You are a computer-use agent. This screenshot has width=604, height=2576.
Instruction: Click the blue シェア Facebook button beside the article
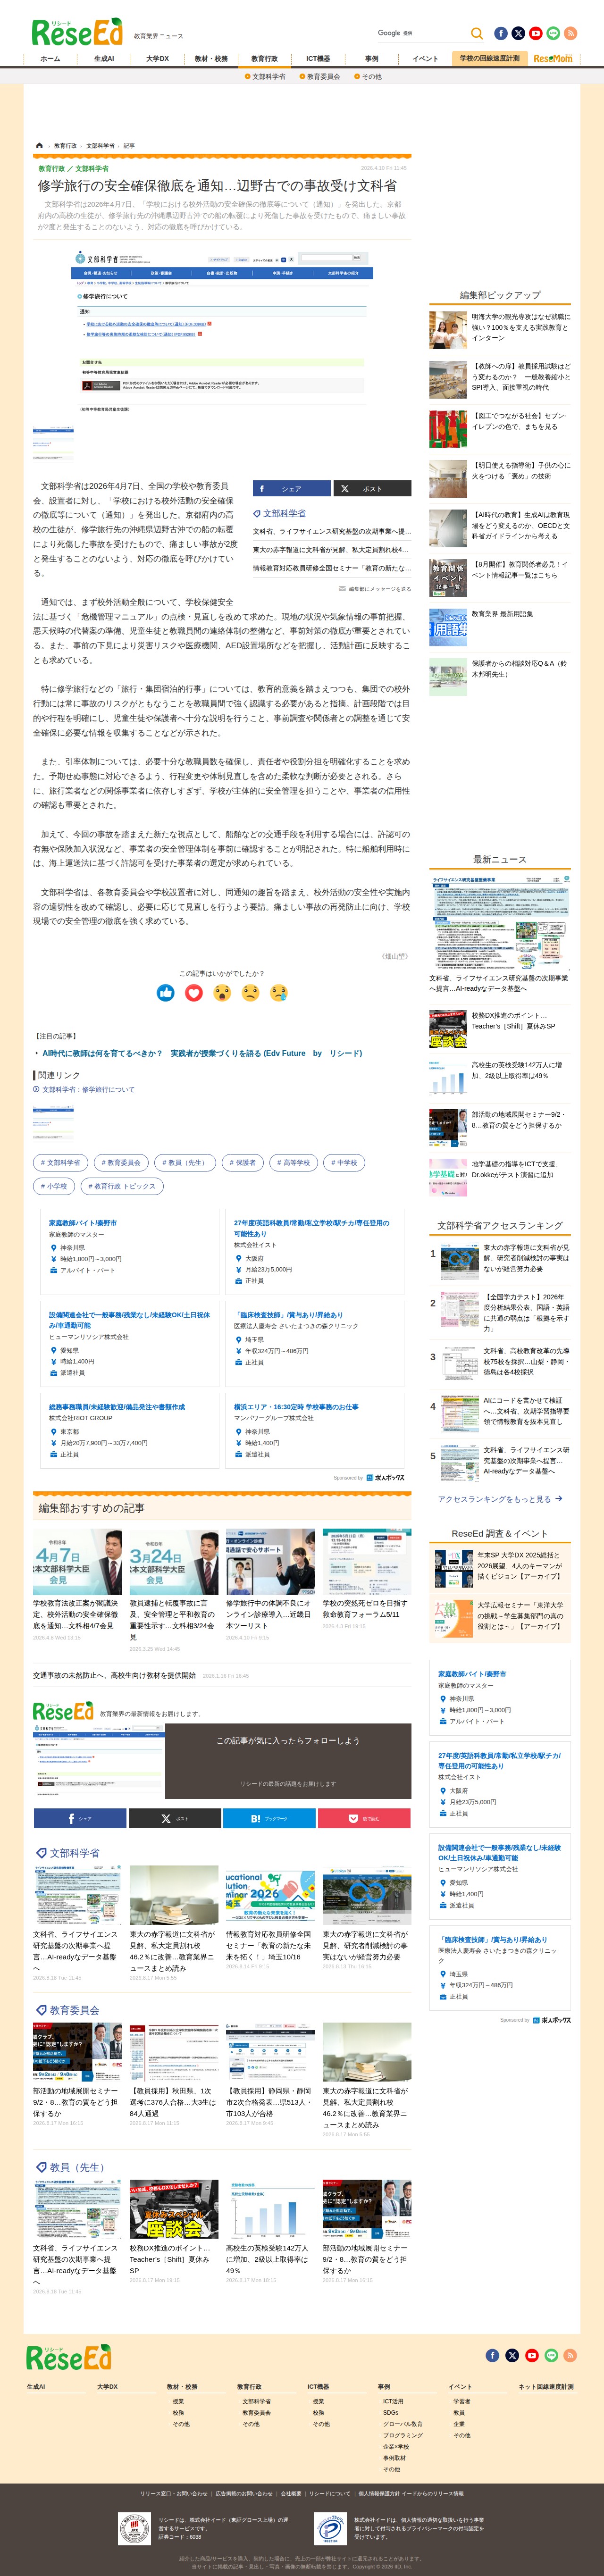click(x=291, y=489)
